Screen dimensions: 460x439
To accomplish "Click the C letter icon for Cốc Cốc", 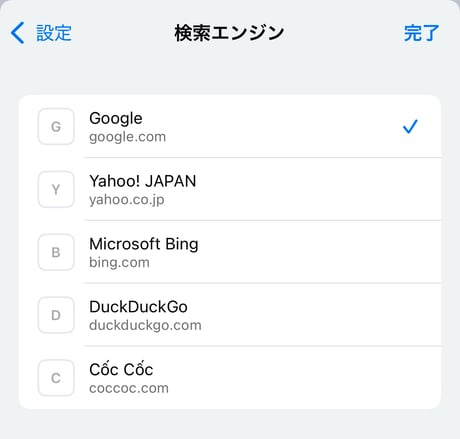I will (x=56, y=378).
